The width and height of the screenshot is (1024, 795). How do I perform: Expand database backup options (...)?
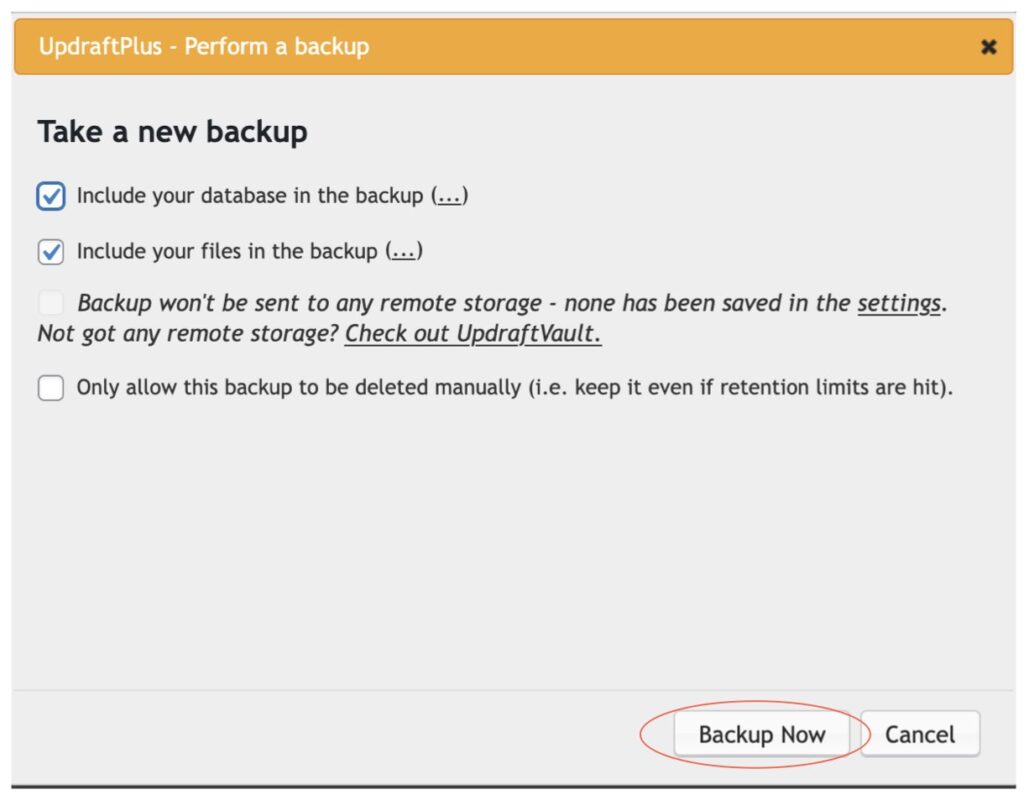pyautogui.click(x=450, y=196)
